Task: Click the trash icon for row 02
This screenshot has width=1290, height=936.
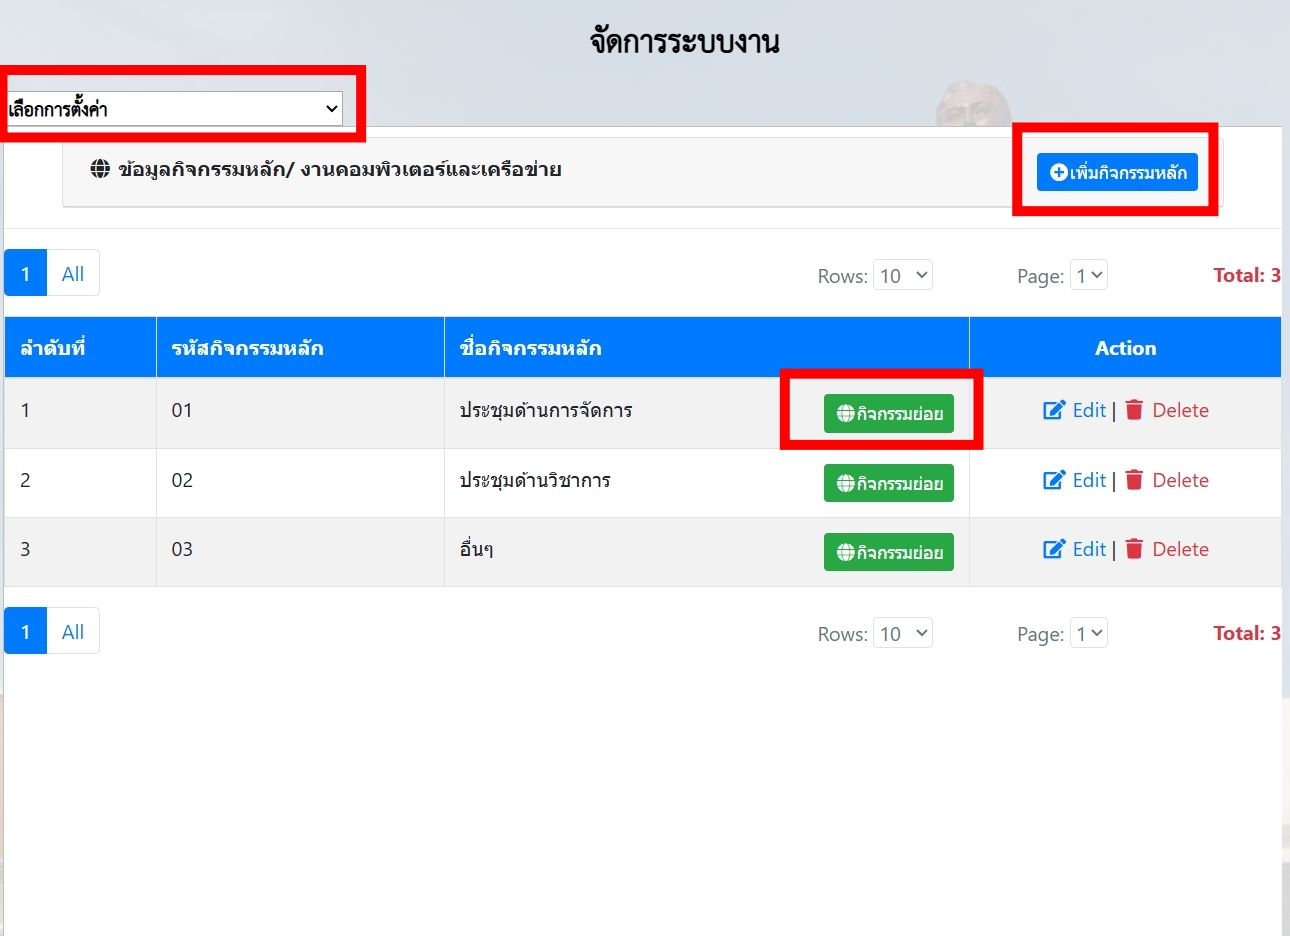Action: click(x=1134, y=480)
